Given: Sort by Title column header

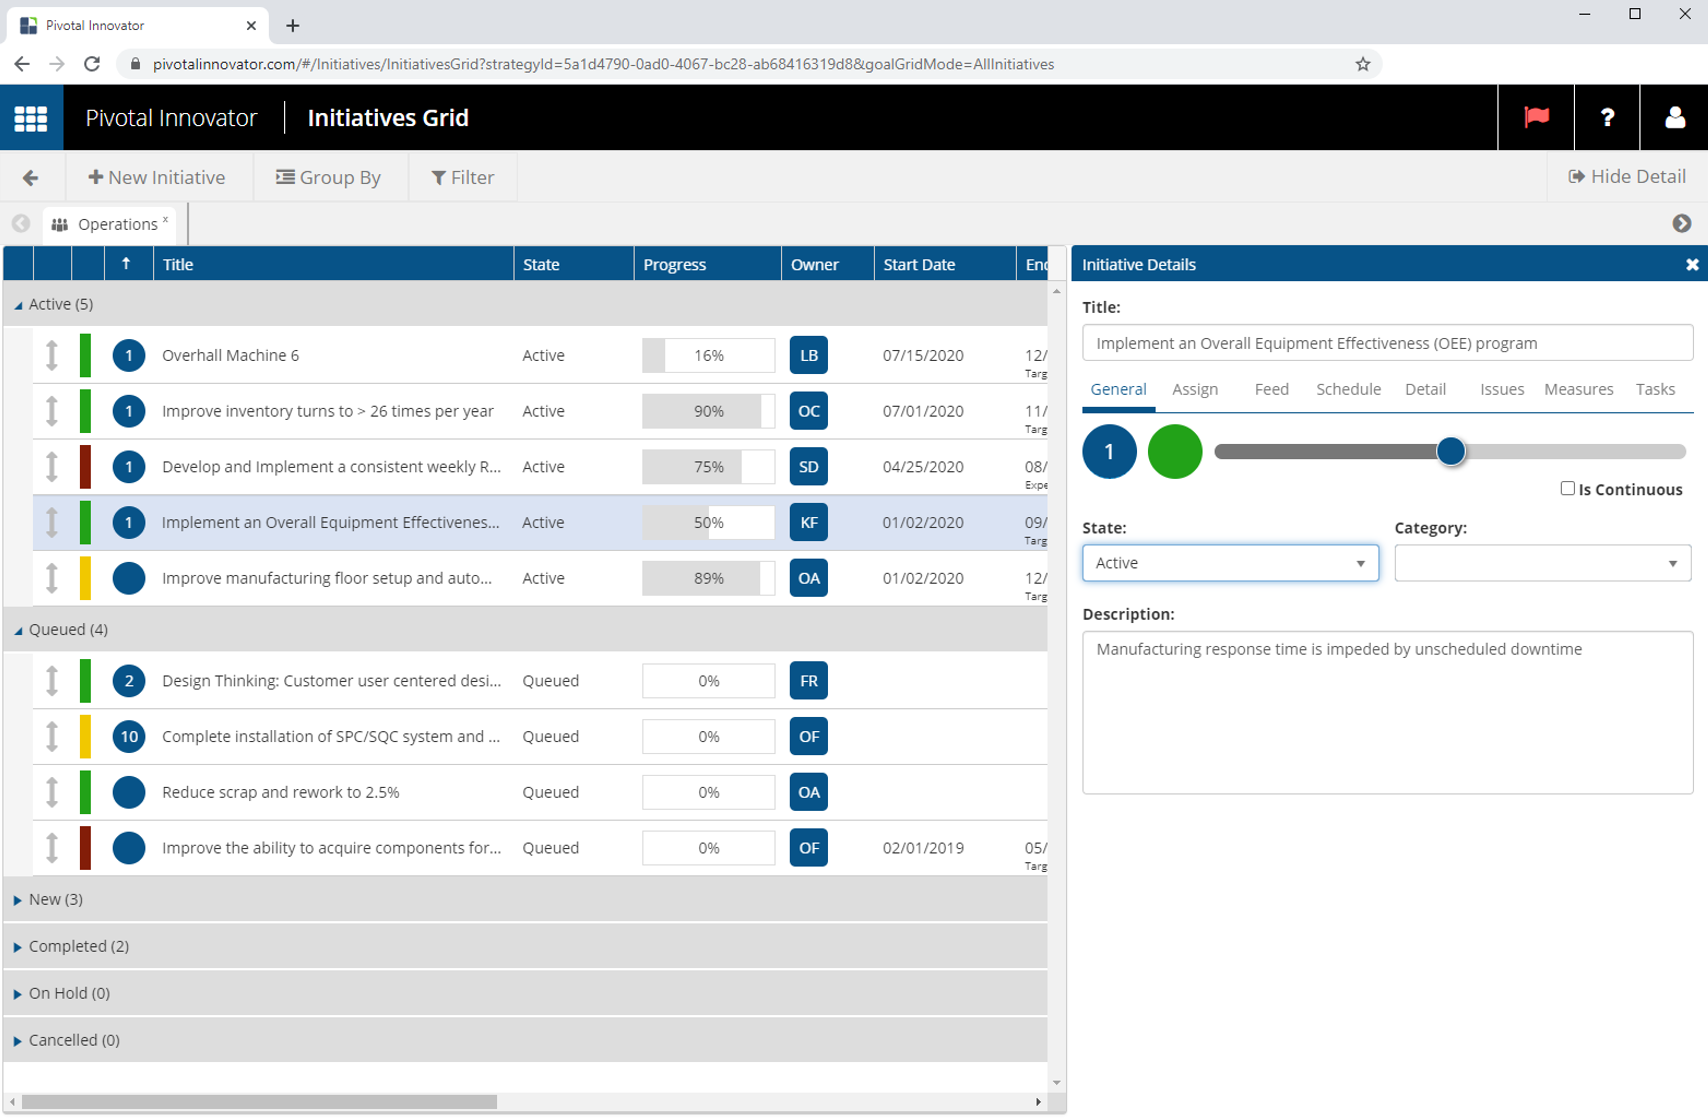Looking at the screenshot, I should click(x=333, y=265).
